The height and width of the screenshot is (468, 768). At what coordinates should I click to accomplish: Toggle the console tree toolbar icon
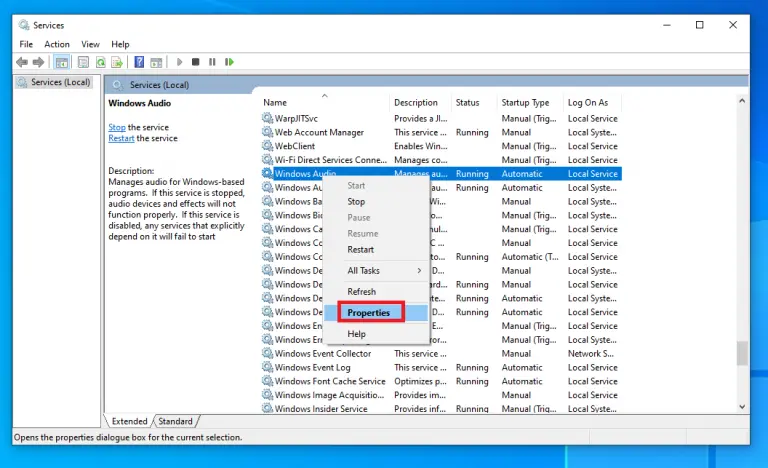pyautogui.click(x=62, y=62)
